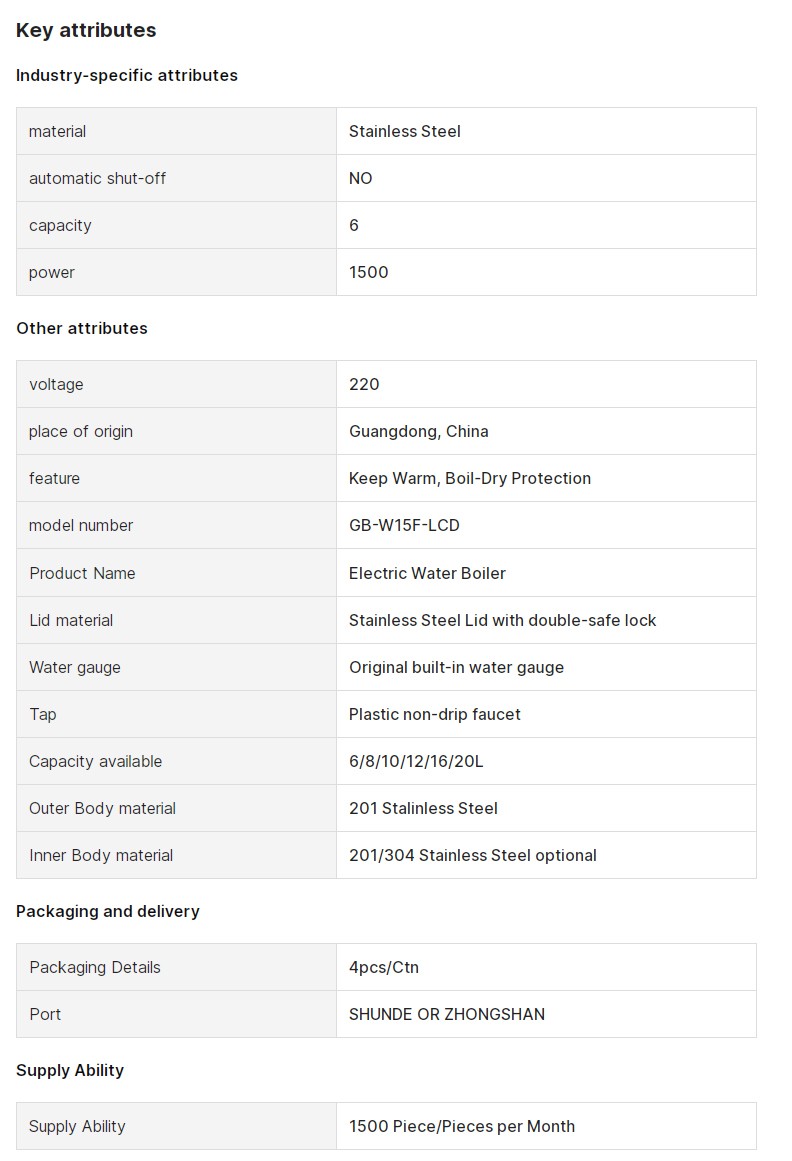Screen dimensions: 792x1161
Task: Click the Plastic non-drip faucet value
Action: click(434, 715)
